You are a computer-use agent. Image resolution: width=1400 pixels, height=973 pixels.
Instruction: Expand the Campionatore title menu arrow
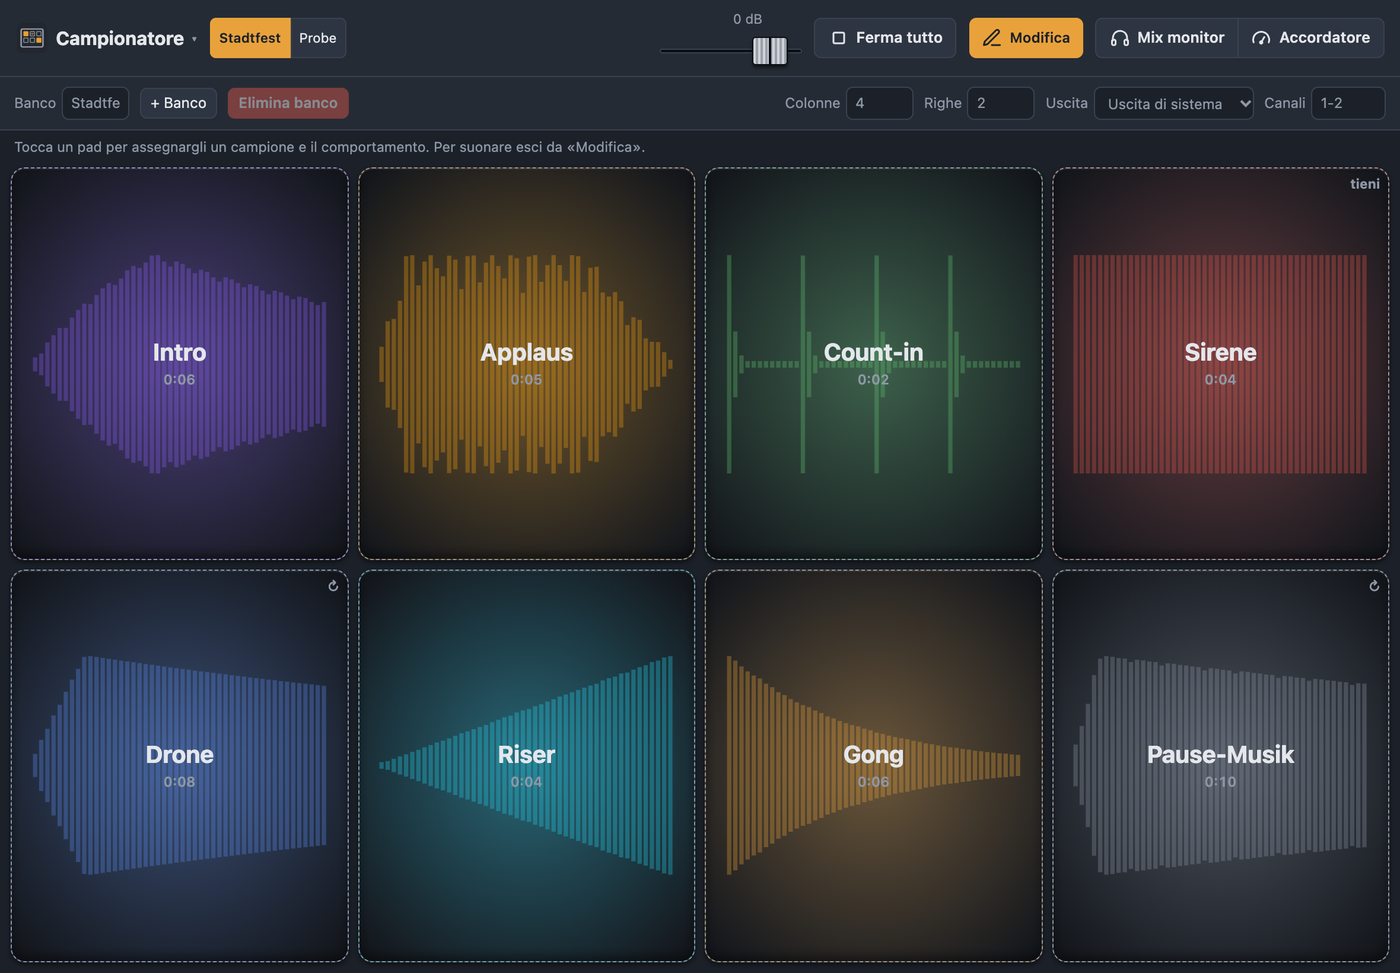[x=194, y=39]
